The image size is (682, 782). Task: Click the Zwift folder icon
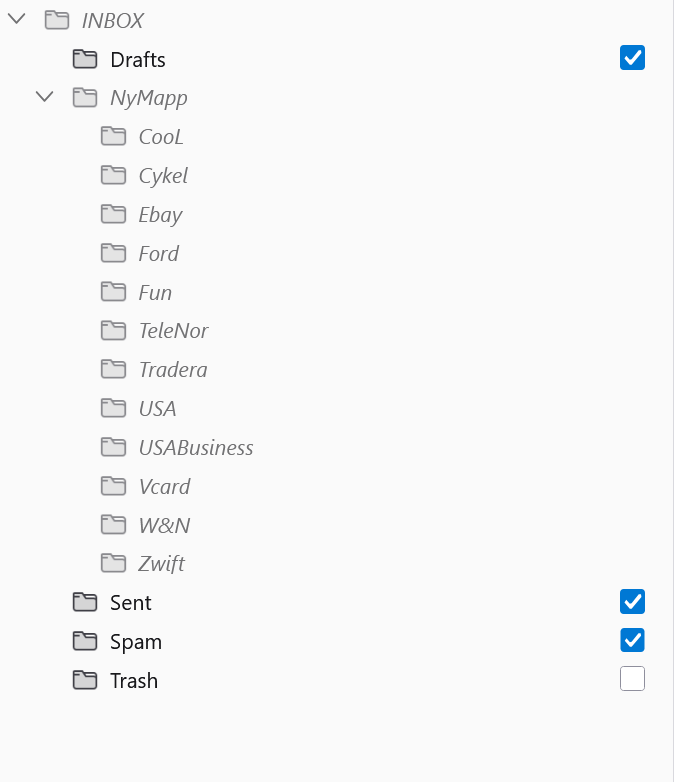pyautogui.click(x=113, y=563)
